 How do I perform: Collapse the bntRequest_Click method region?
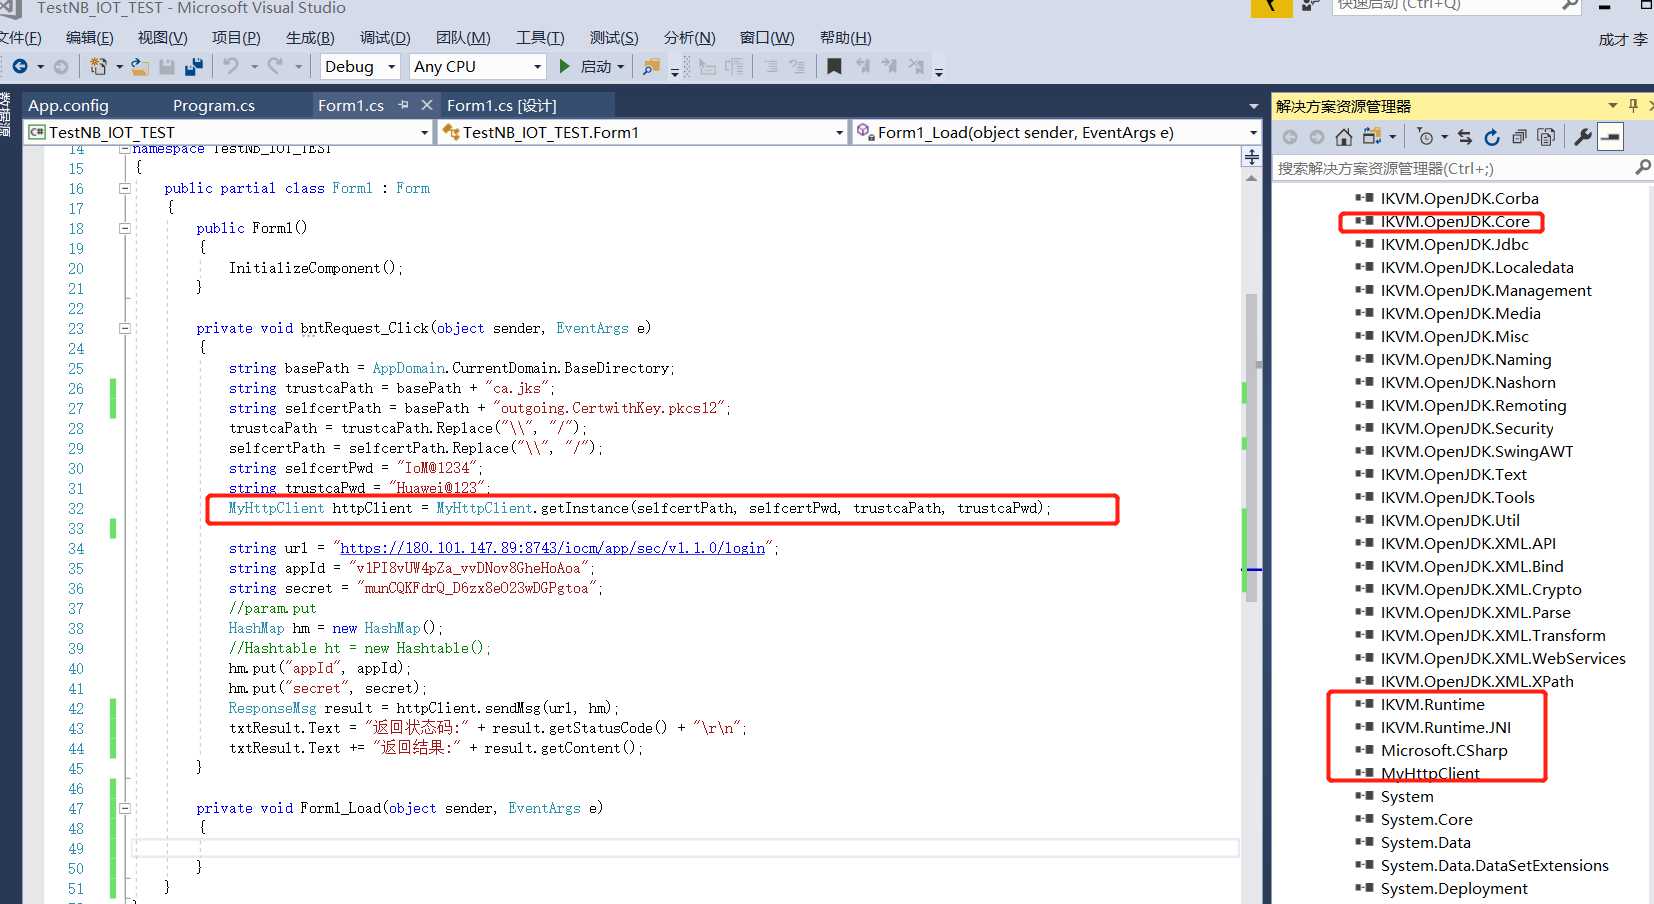point(125,328)
